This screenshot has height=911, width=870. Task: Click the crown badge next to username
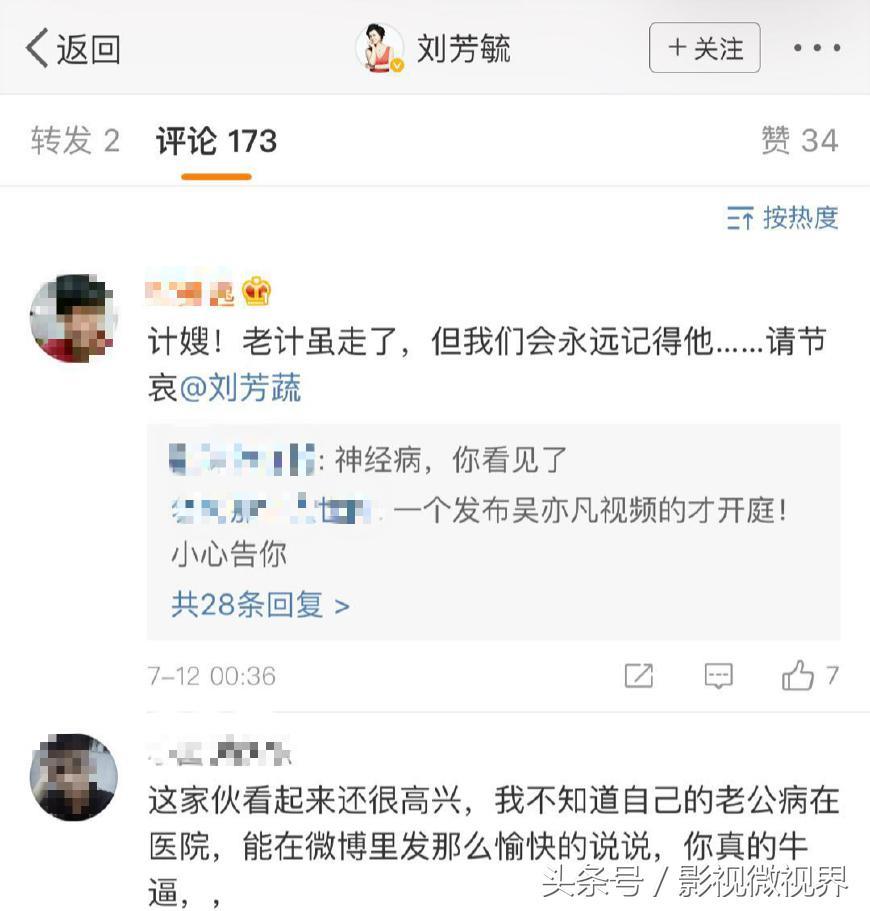coord(257,292)
